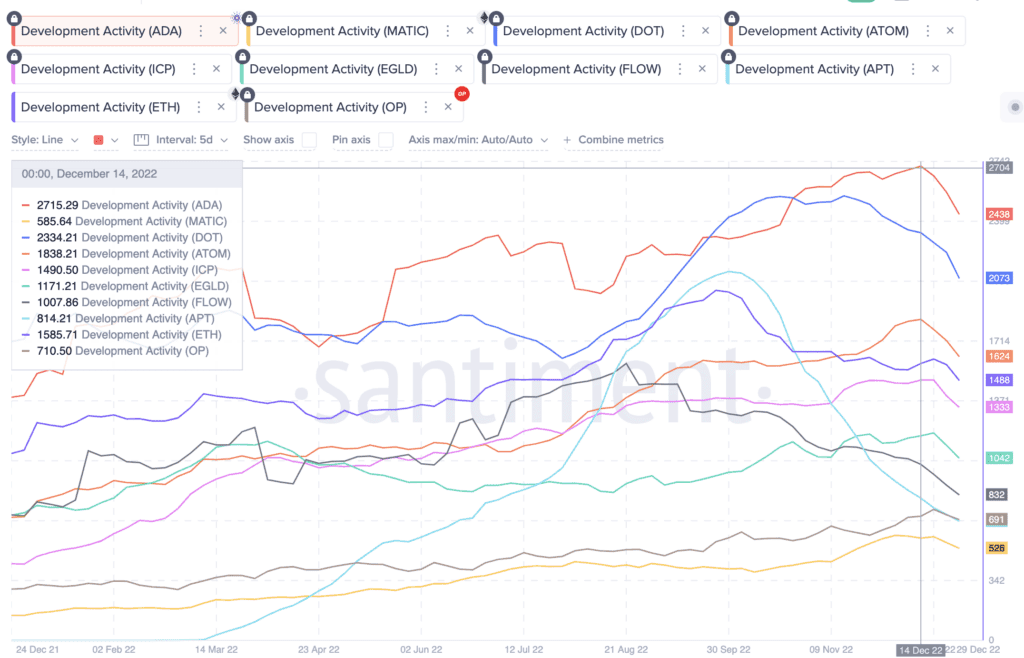Image resolution: width=1024 pixels, height=658 pixels.
Task: Click the OP asset badge on the OP metric
Action: pyautogui.click(x=461, y=93)
